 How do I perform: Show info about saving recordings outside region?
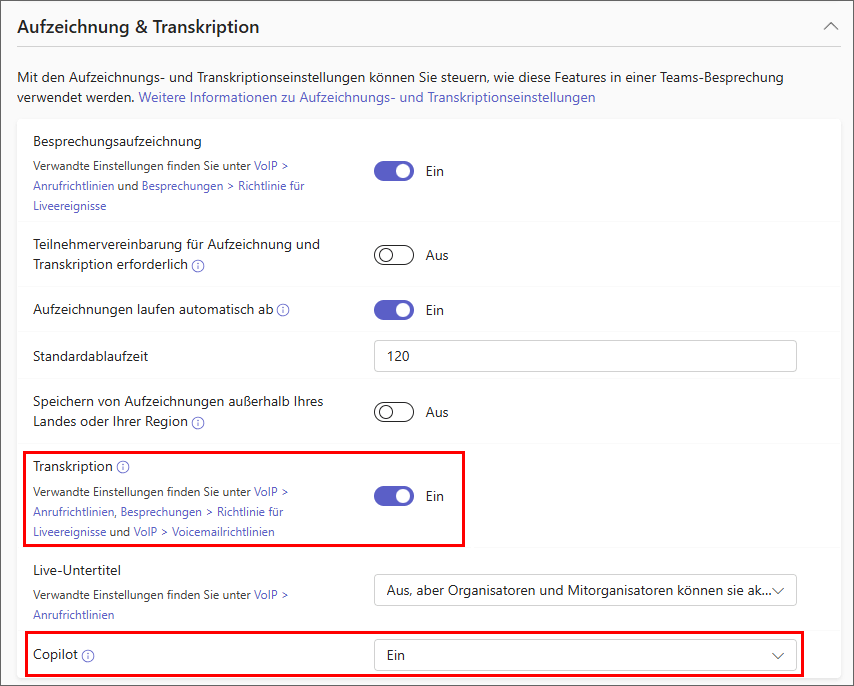point(198,422)
